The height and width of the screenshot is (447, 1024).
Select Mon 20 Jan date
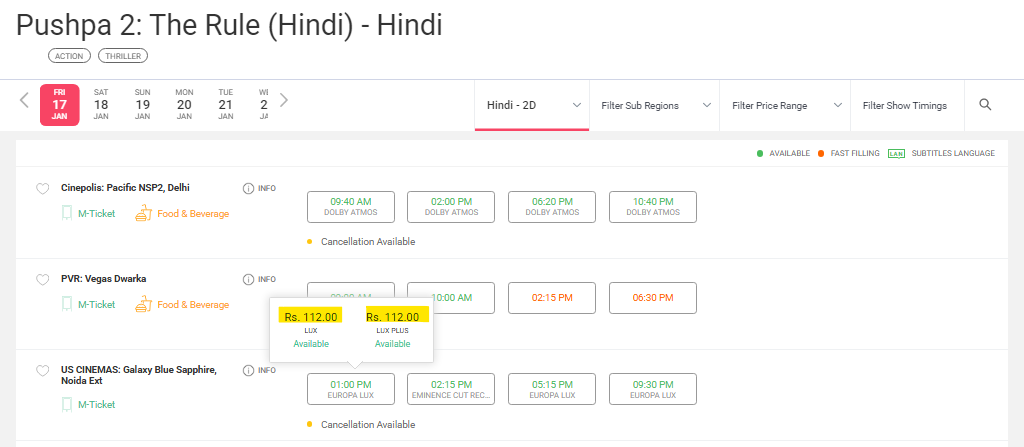[x=184, y=105]
